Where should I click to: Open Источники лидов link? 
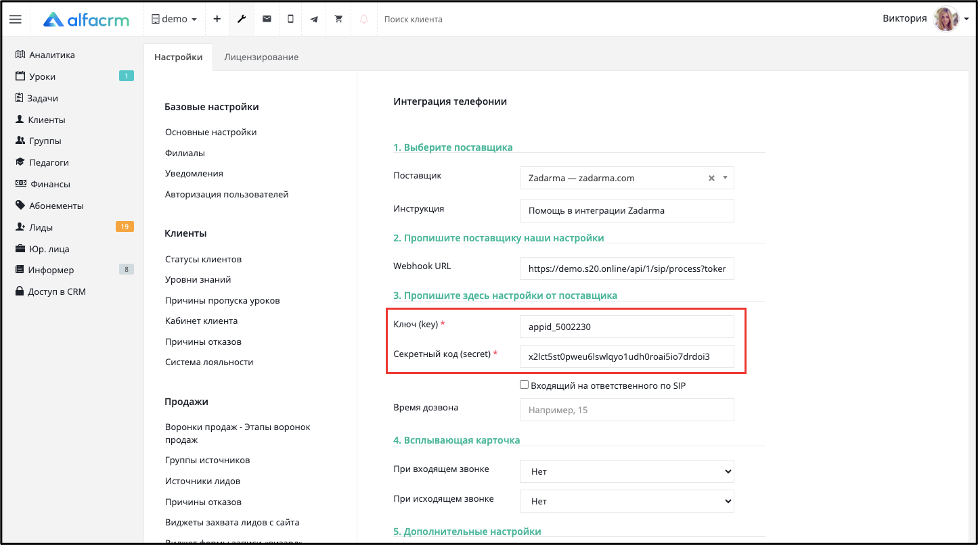[202, 481]
